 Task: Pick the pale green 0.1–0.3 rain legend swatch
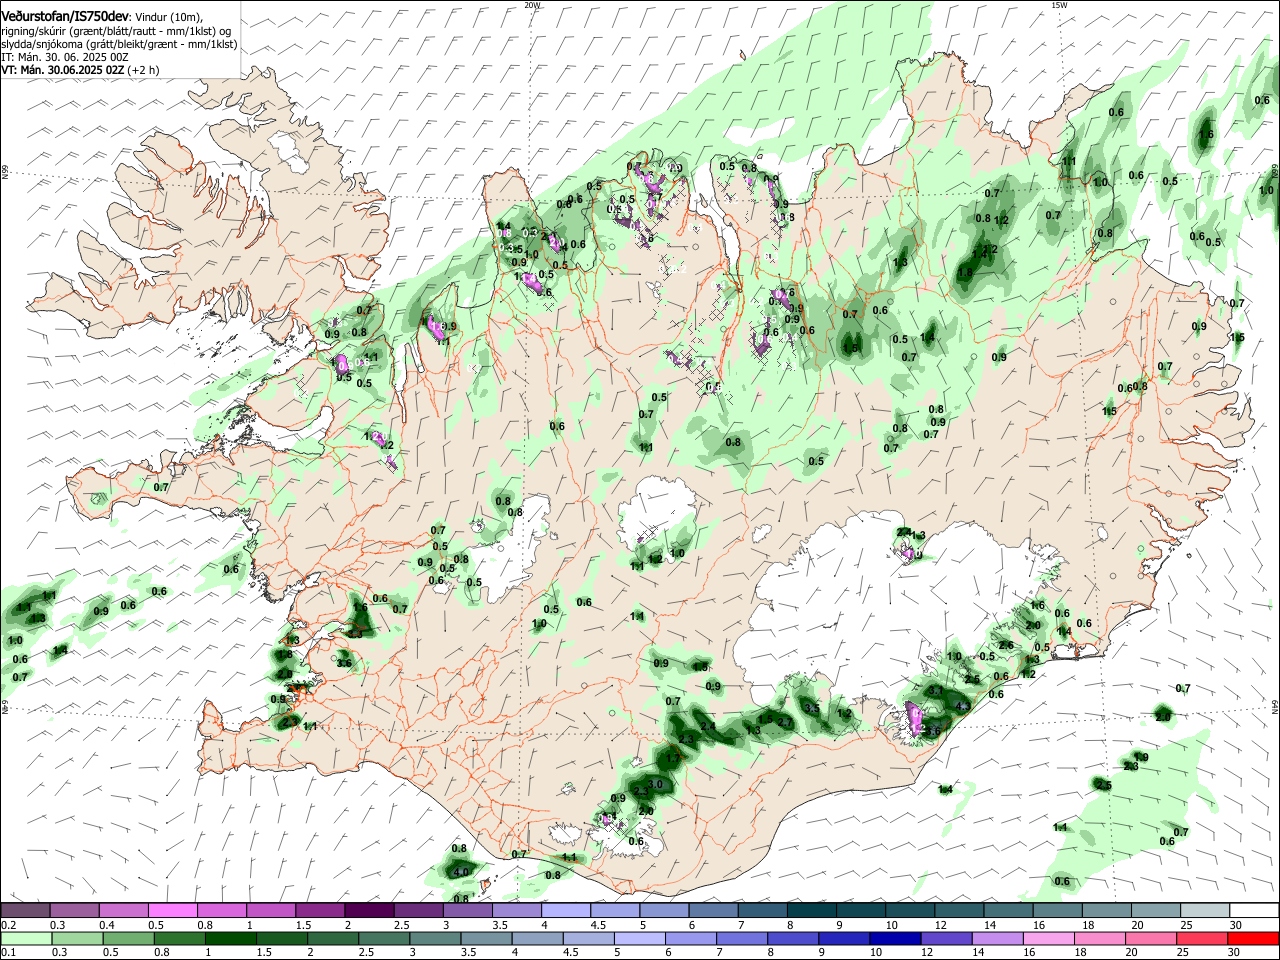point(26,939)
